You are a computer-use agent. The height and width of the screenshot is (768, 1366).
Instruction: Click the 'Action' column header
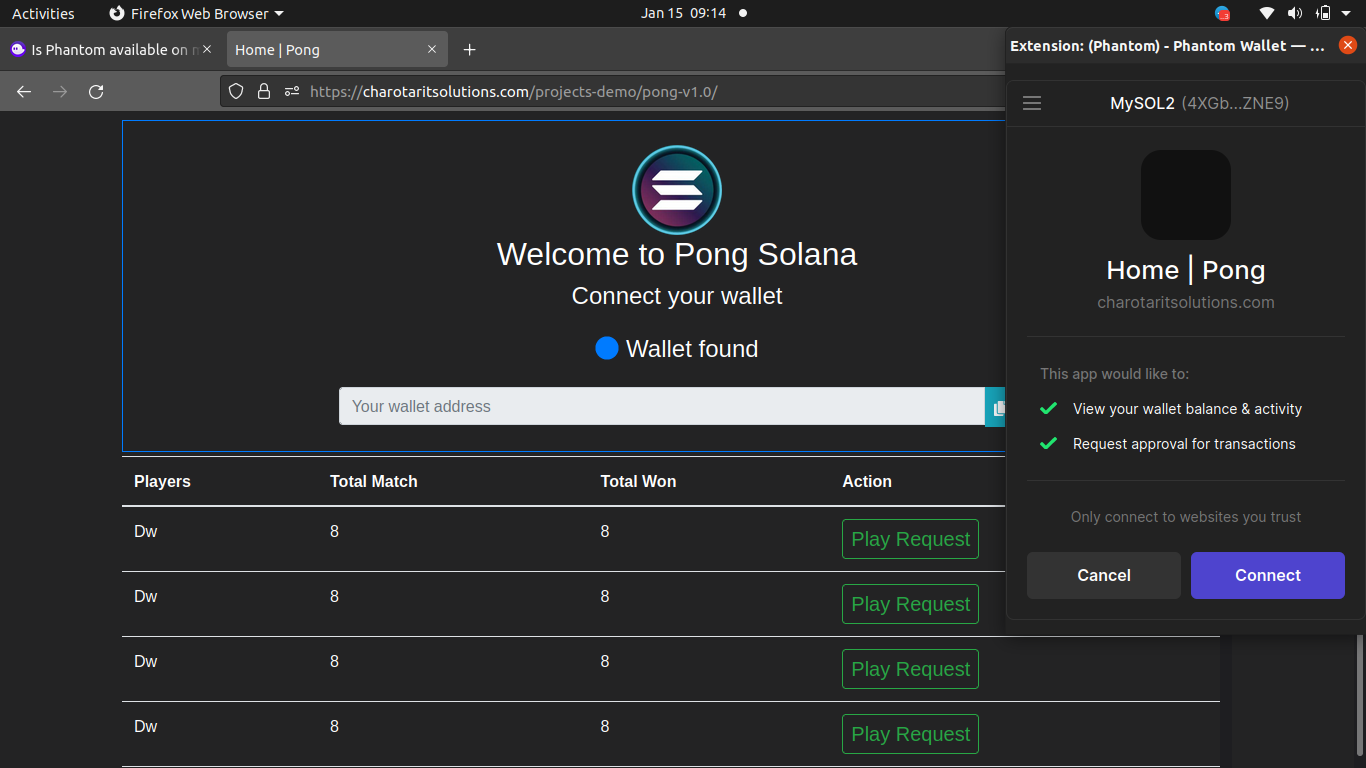click(x=866, y=481)
